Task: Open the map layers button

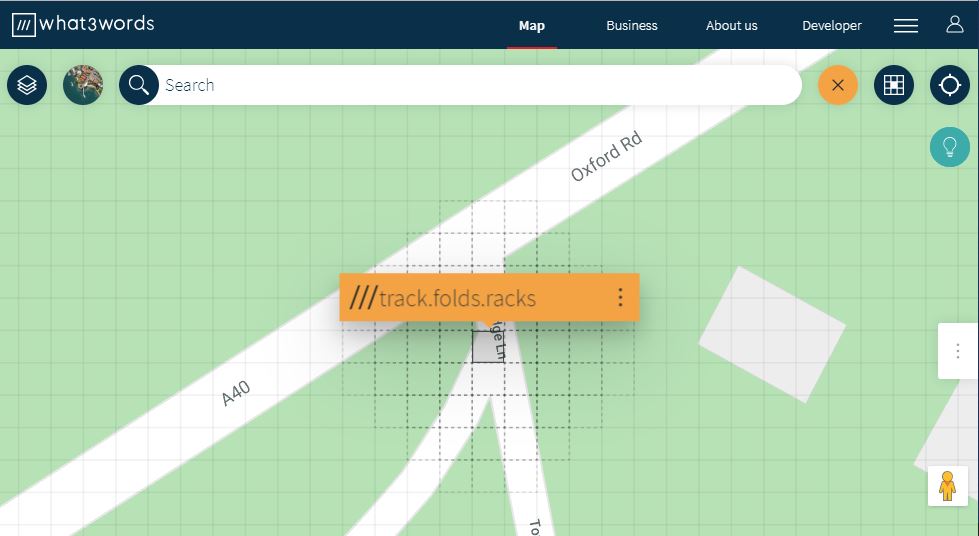Action: pos(27,85)
